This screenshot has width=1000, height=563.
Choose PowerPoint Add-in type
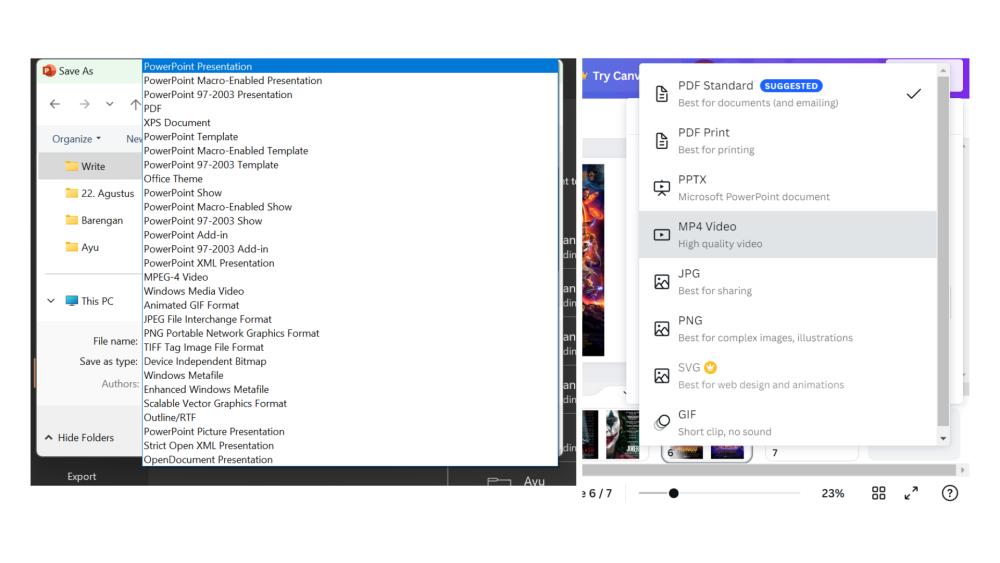click(350, 235)
